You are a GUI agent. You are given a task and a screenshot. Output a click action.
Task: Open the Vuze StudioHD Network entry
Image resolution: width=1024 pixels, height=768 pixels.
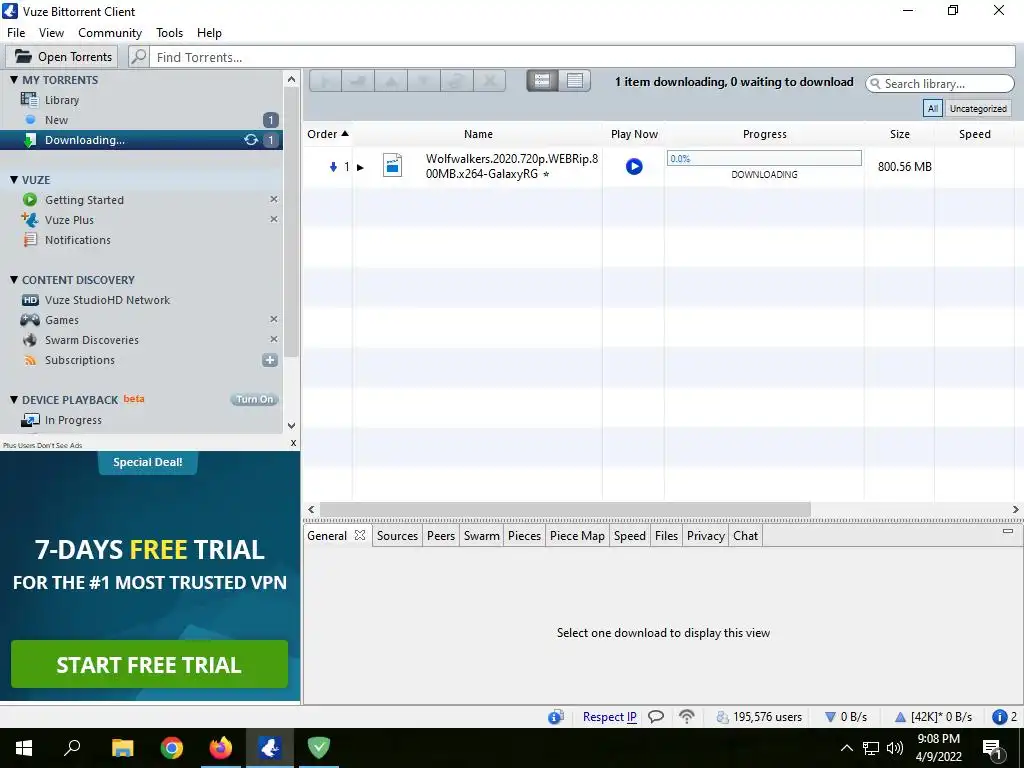click(x=107, y=300)
